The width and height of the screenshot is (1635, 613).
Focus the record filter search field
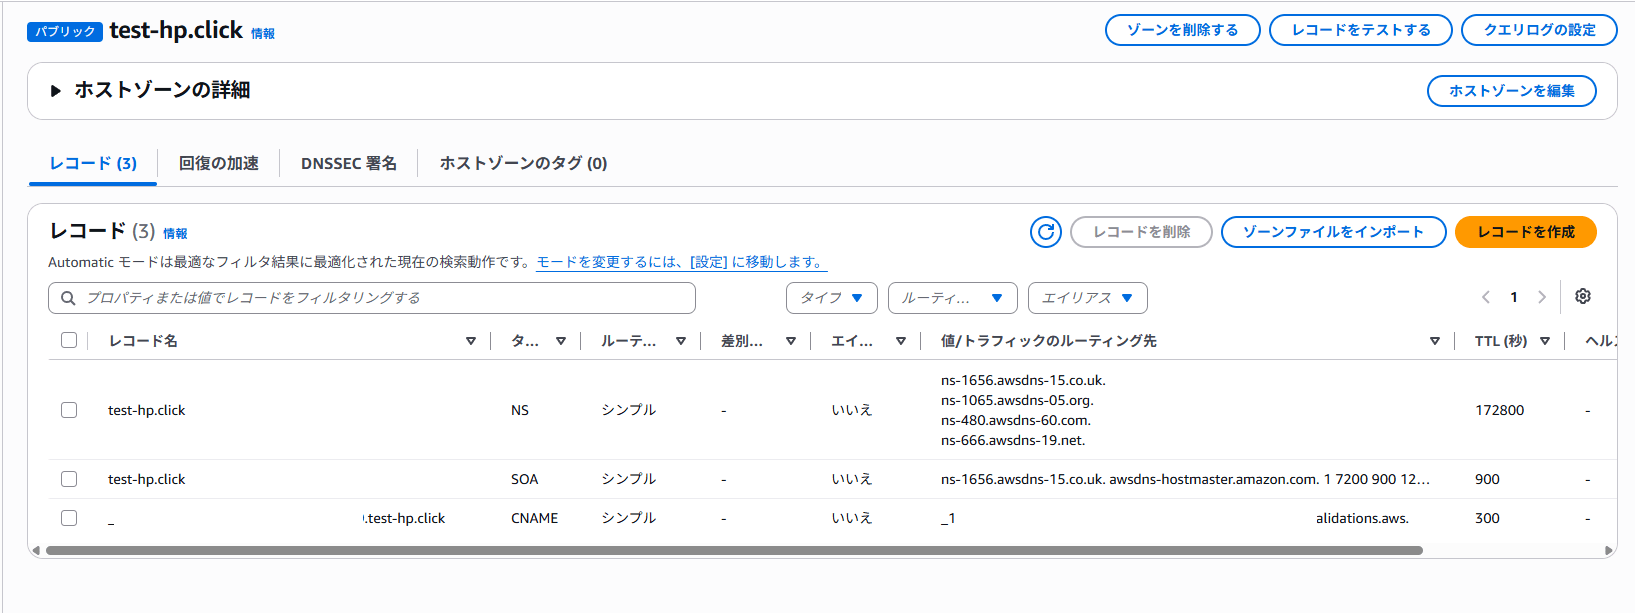pyautogui.click(x=372, y=298)
